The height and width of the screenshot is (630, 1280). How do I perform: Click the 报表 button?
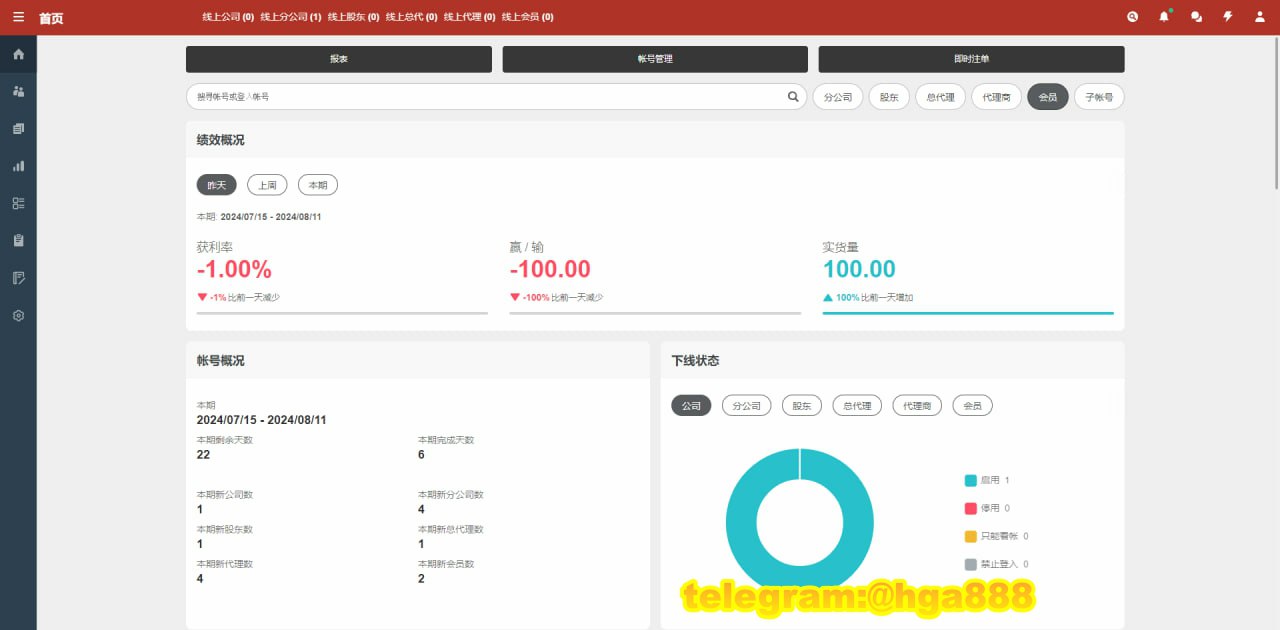coord(338,59)
